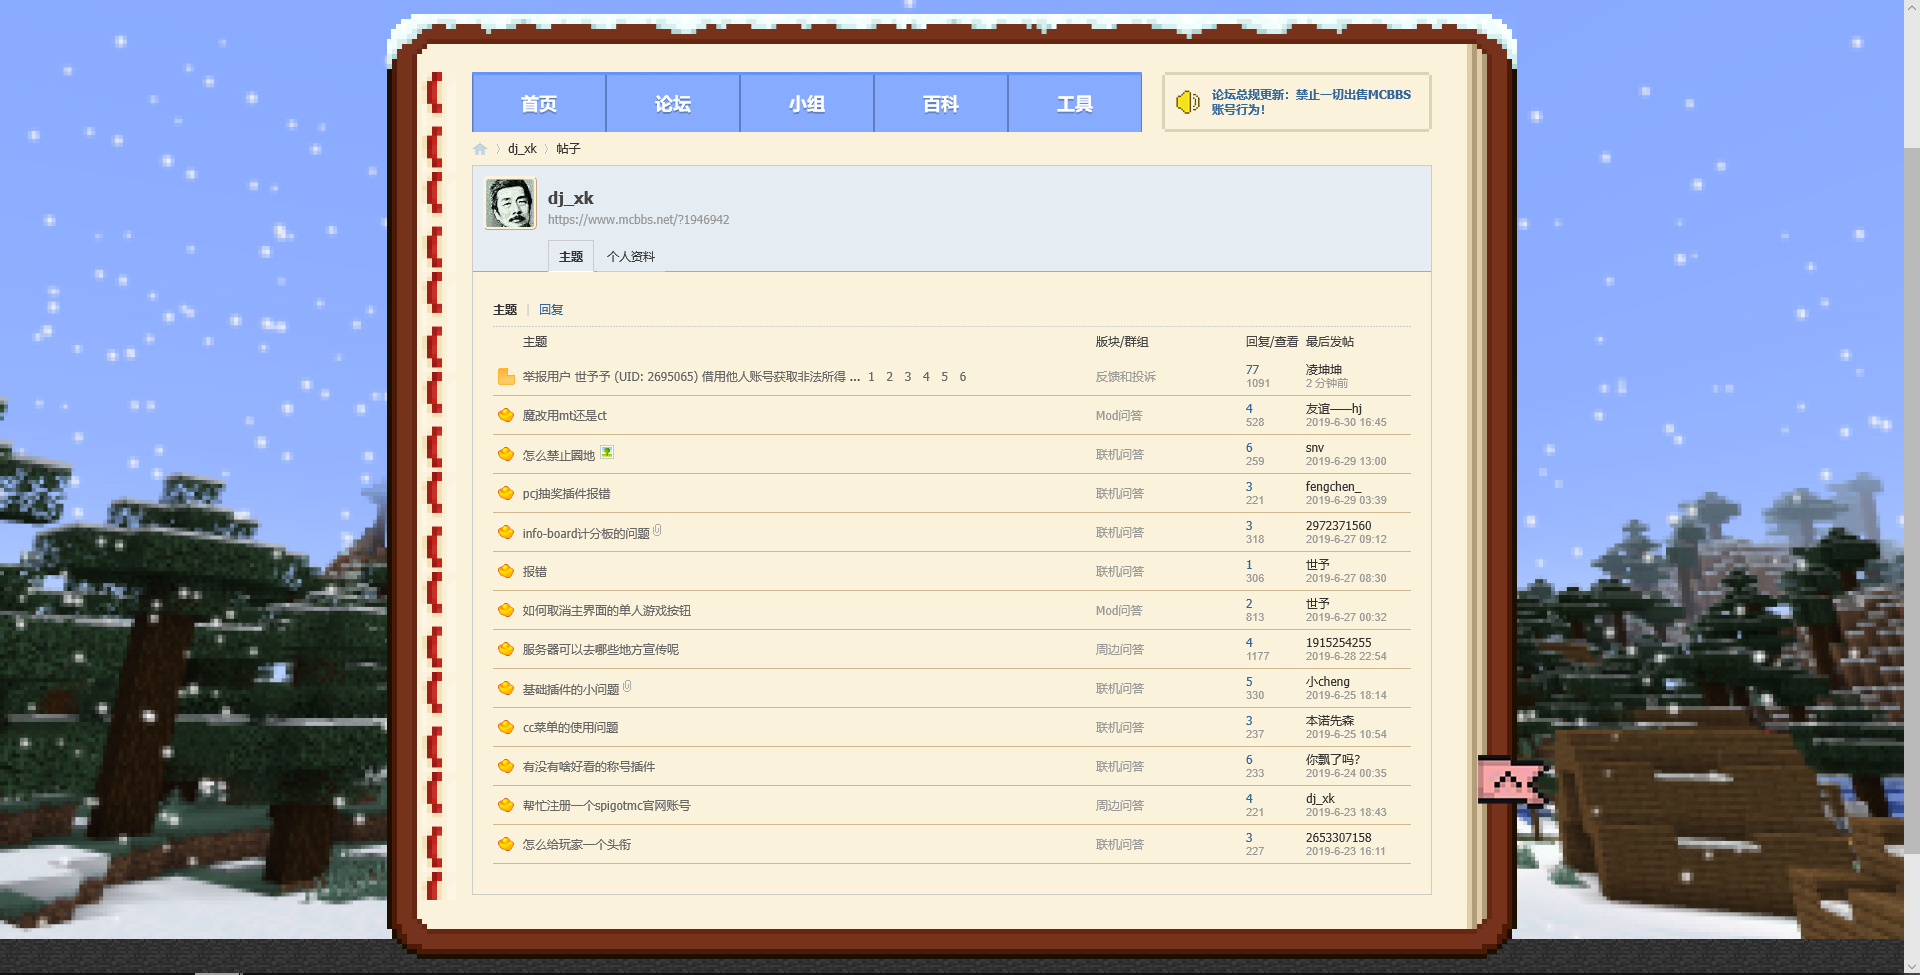Click the speaker icon beside the forum announcement
This screenshot has width=1920, height=975.
(1188, 102)
